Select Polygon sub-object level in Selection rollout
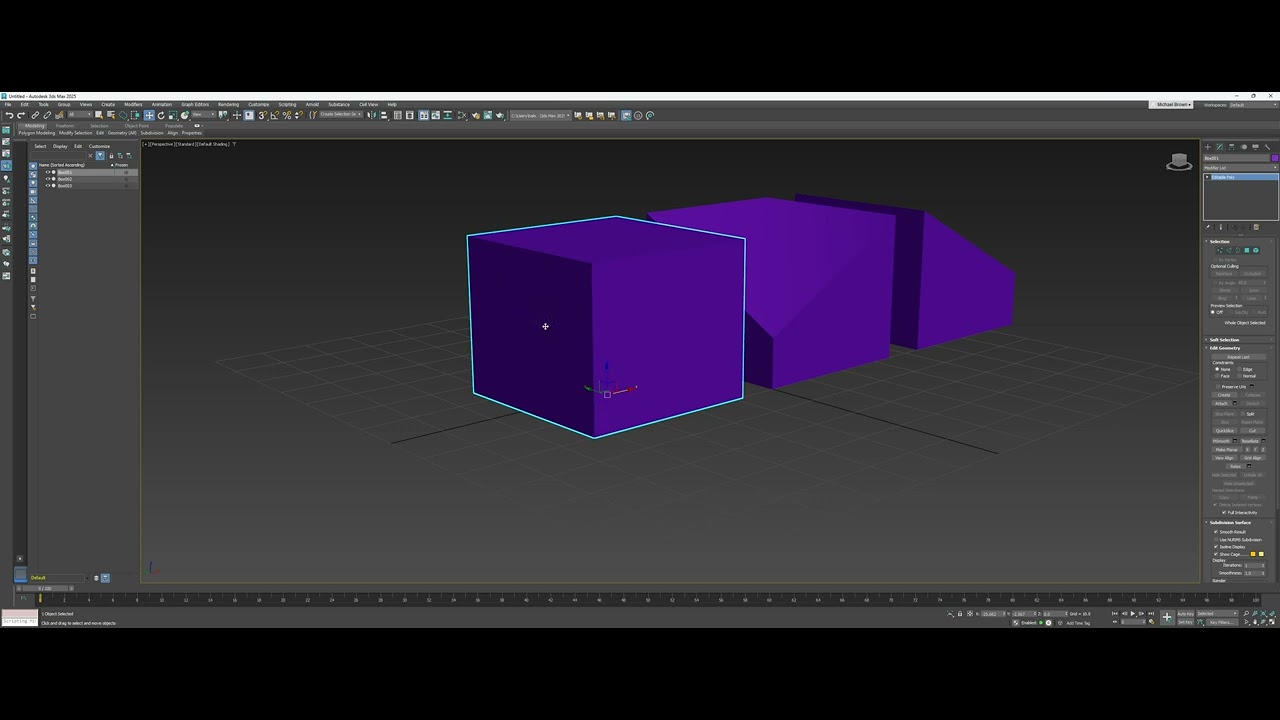 pyautogui.click(x=1247, y=250)
